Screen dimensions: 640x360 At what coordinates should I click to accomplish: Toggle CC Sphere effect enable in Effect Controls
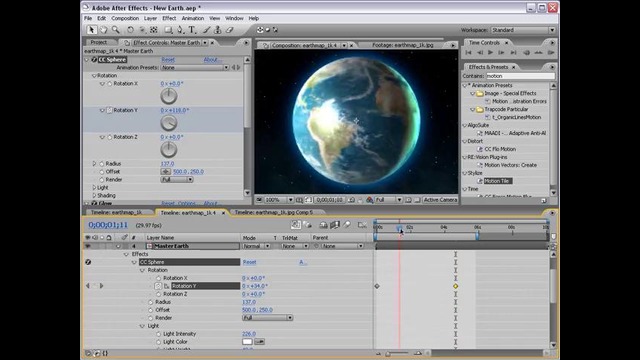94,60
